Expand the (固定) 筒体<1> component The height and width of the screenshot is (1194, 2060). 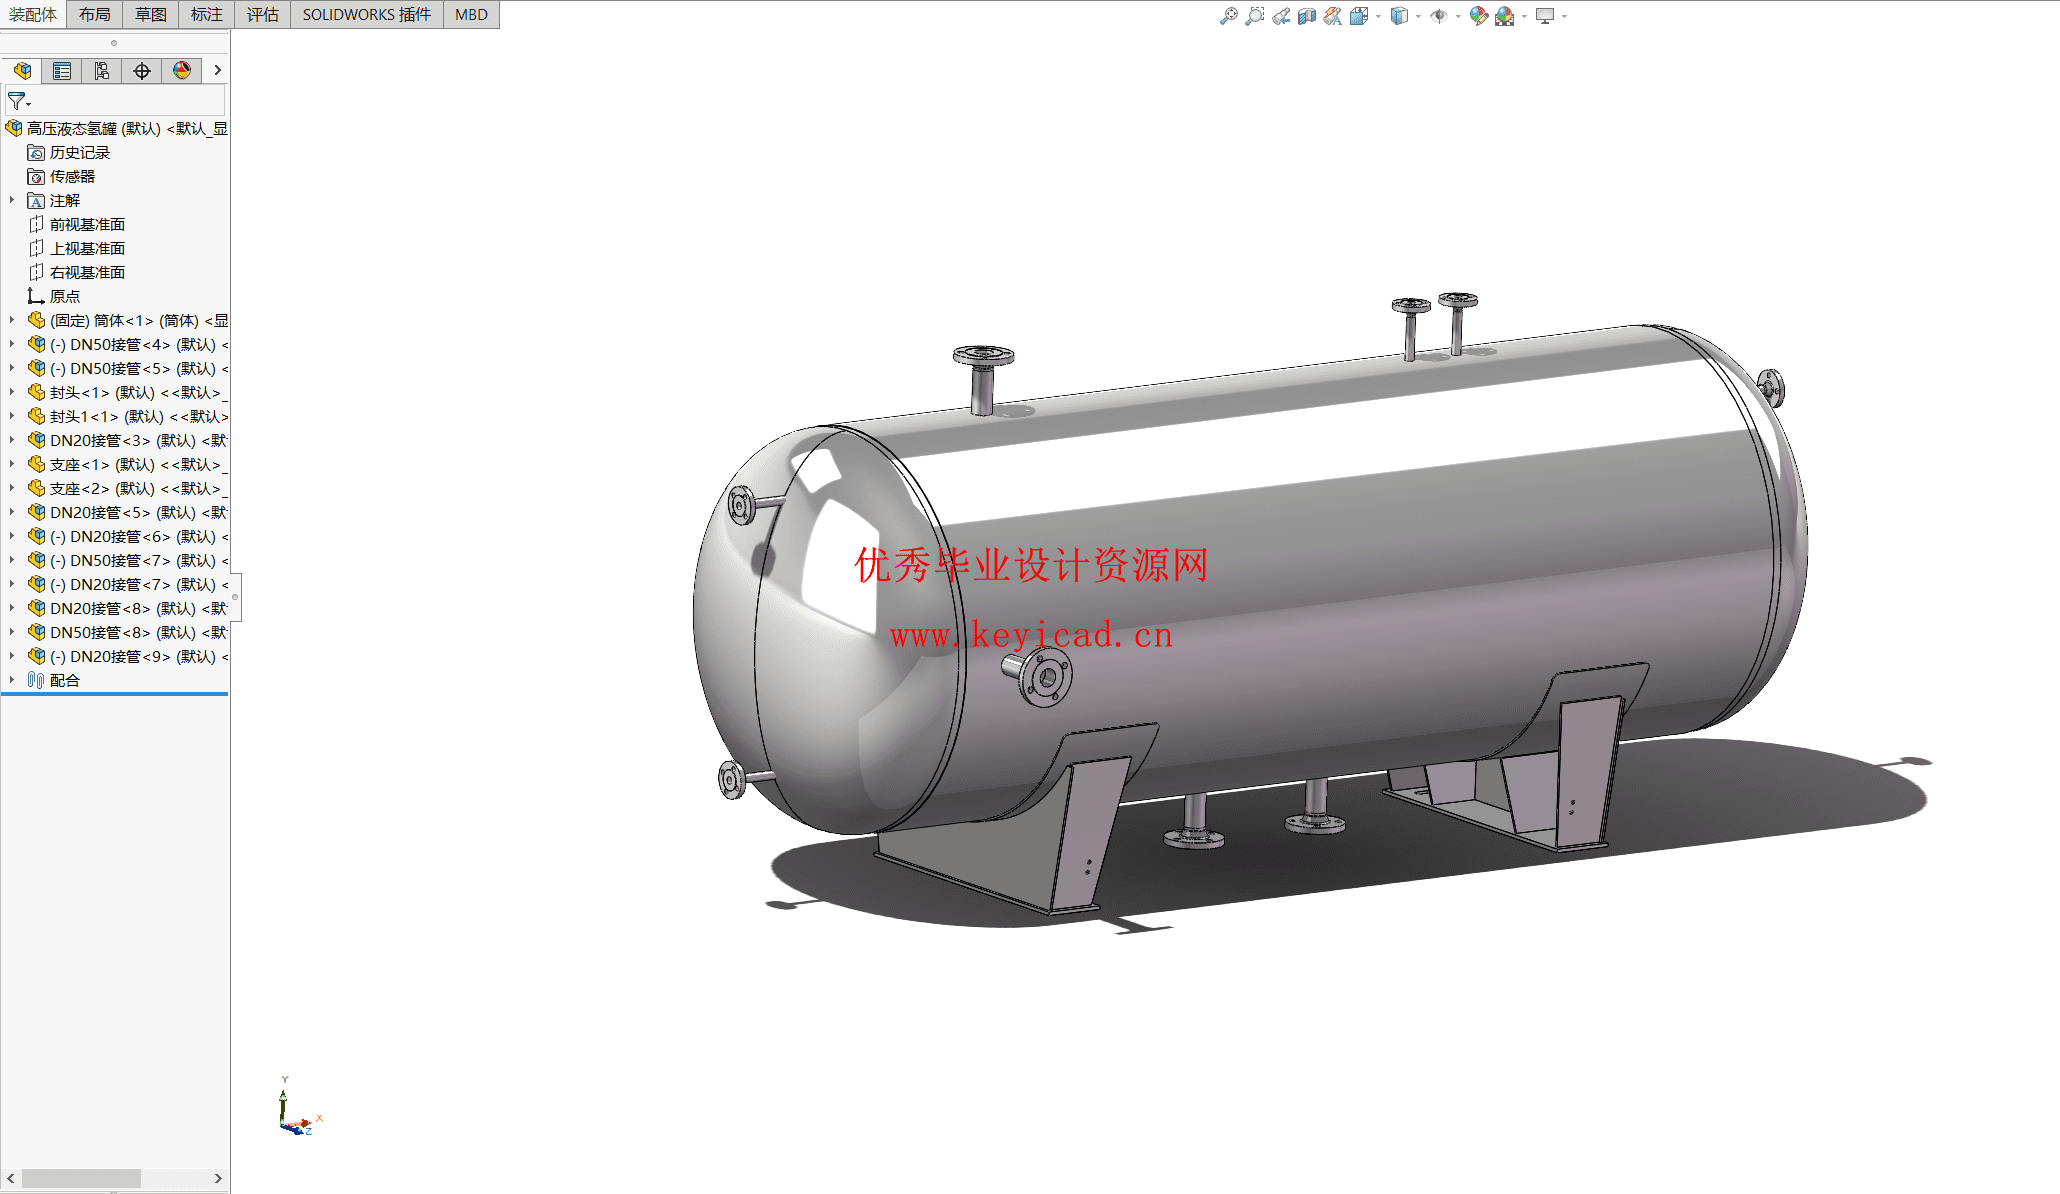click(x=12, y=320)
